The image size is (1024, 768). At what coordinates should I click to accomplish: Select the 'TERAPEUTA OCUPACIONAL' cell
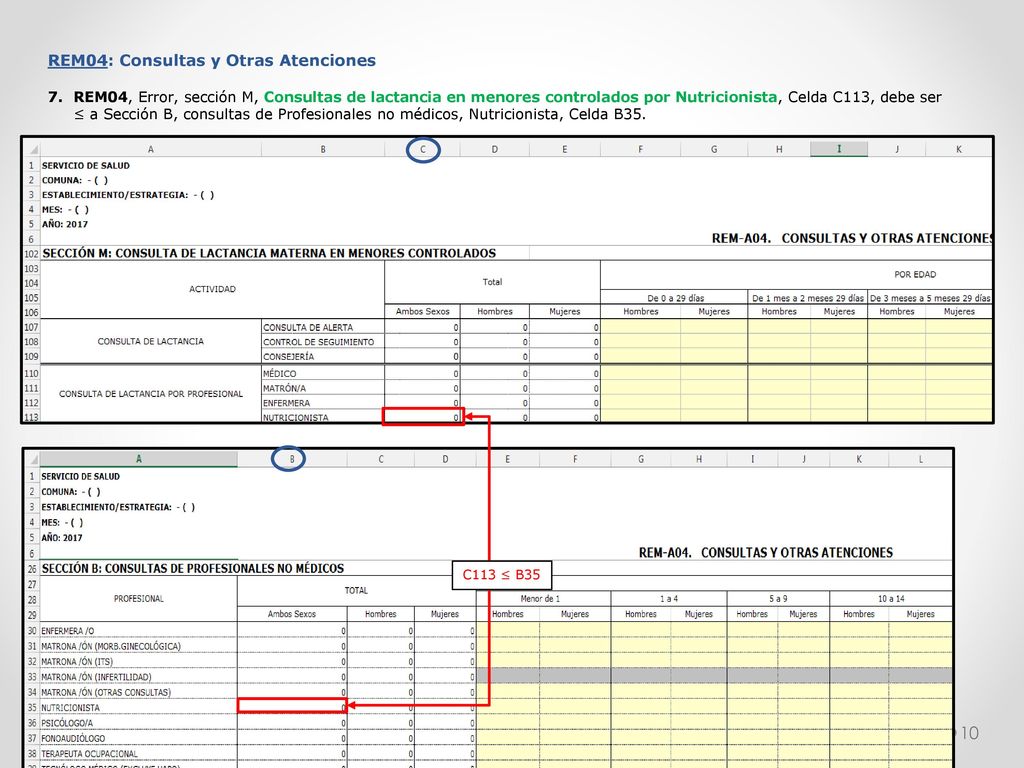click(x=138, y=754)
